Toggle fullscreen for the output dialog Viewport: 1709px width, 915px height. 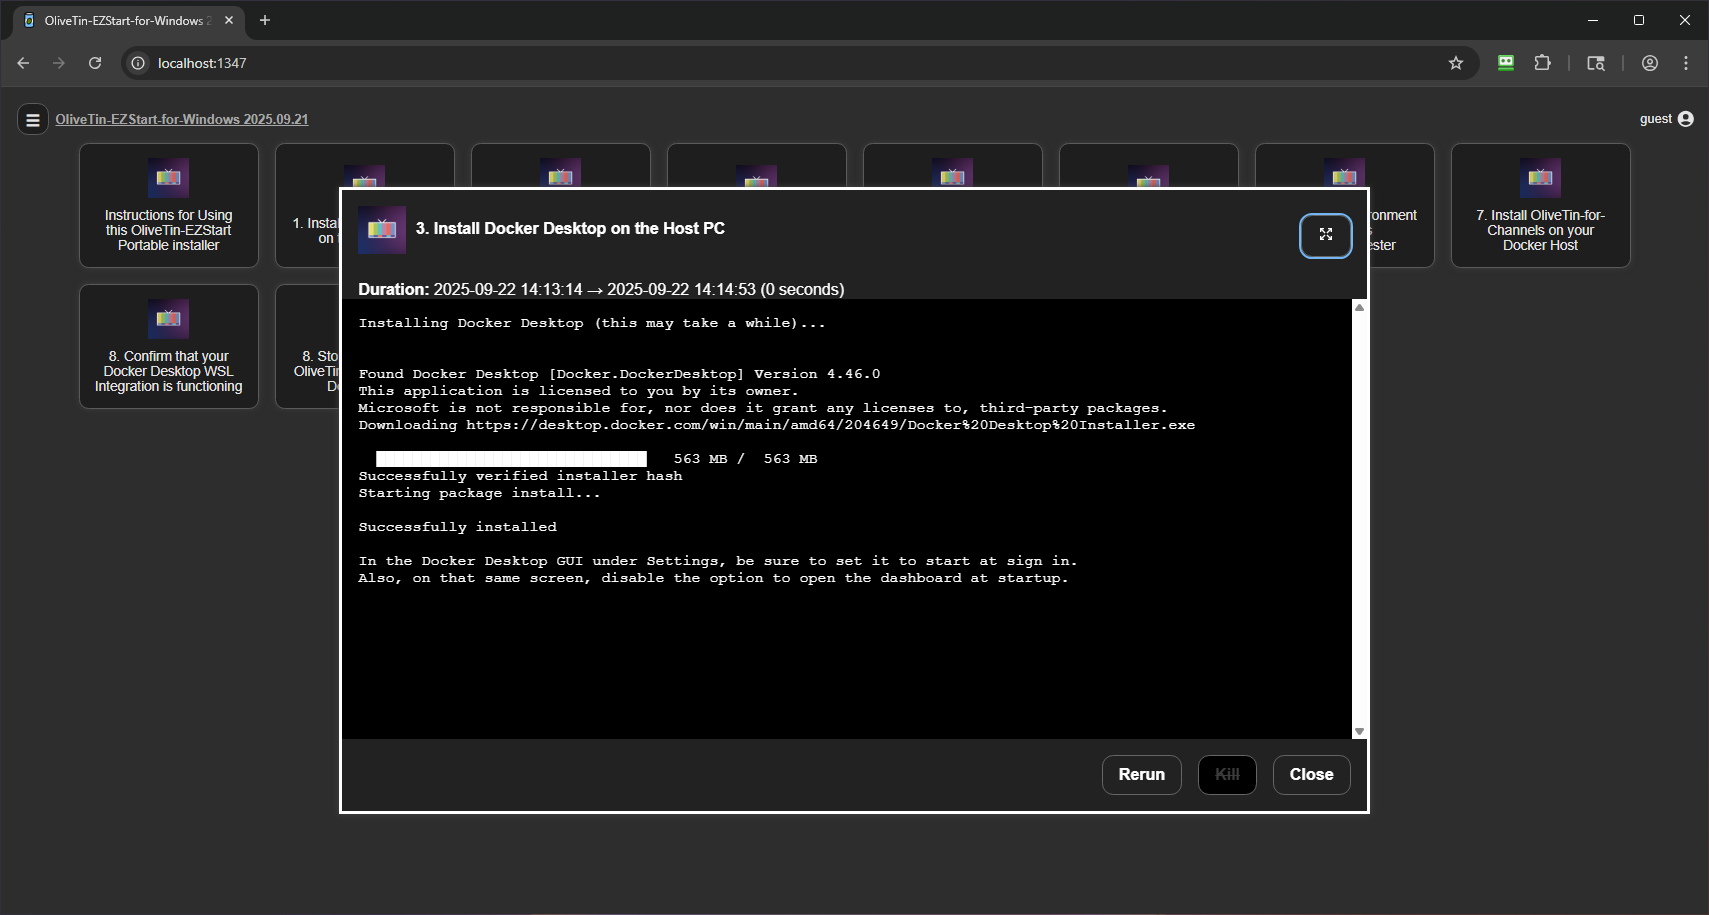[1325, 235]
